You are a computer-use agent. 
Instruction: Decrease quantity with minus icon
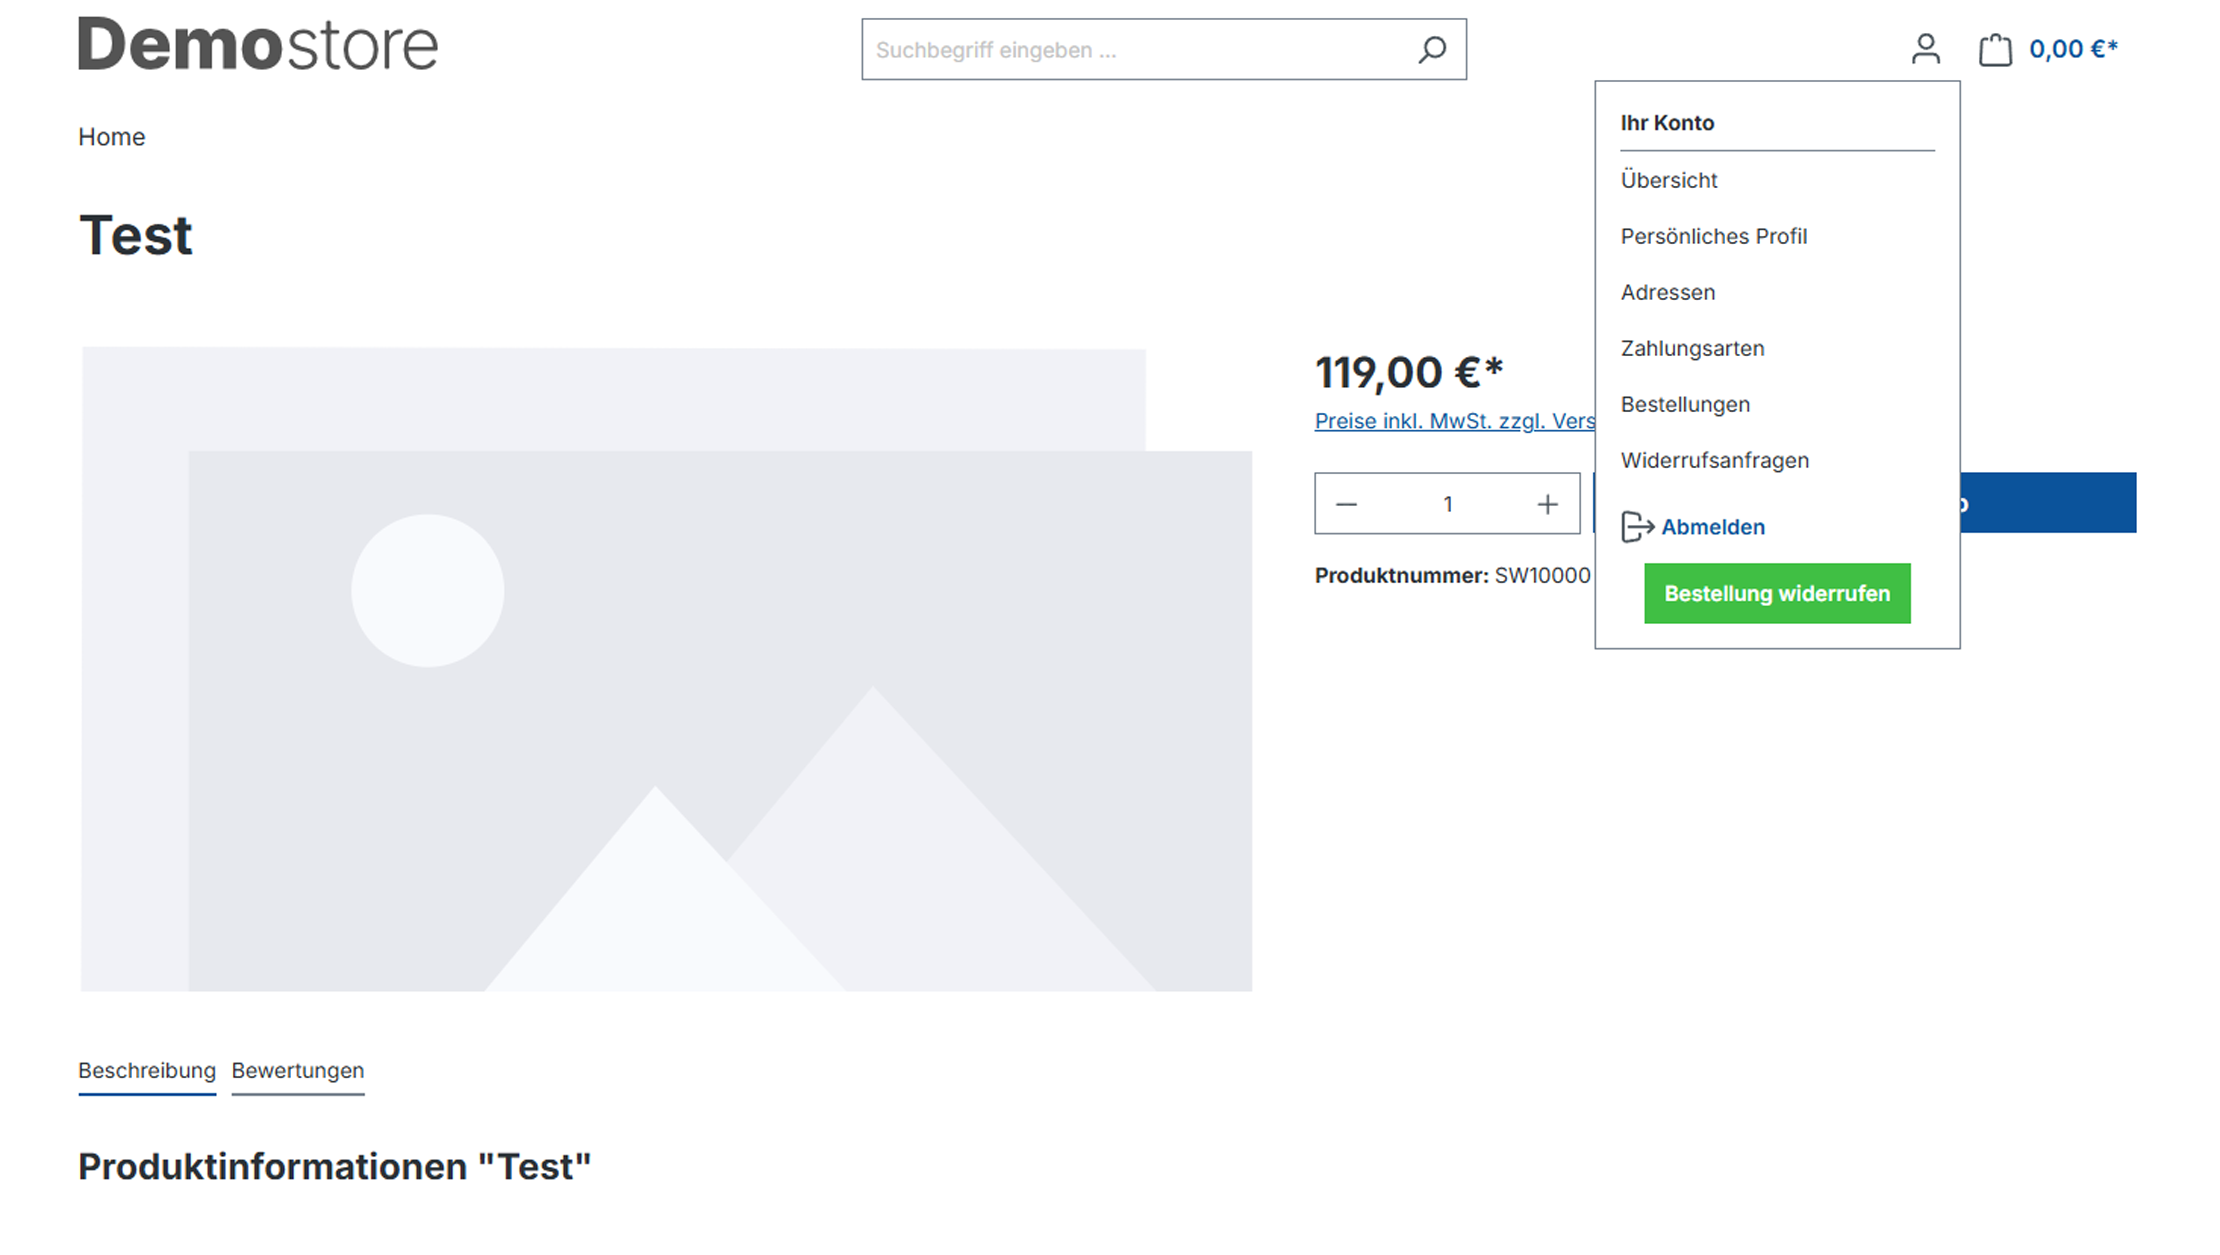click(1346, 504)
